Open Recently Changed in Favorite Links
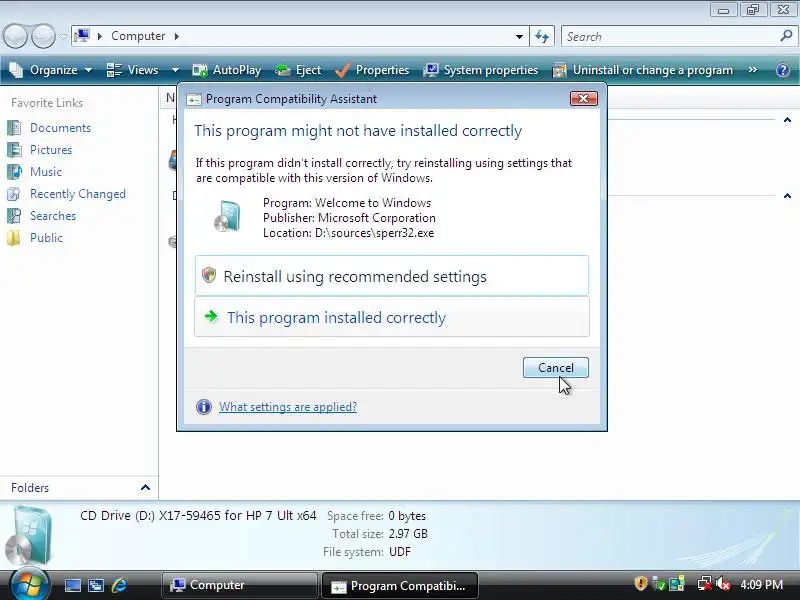This screenshot has width=800, height=600. pyautogui.click(x=78, y=194)
